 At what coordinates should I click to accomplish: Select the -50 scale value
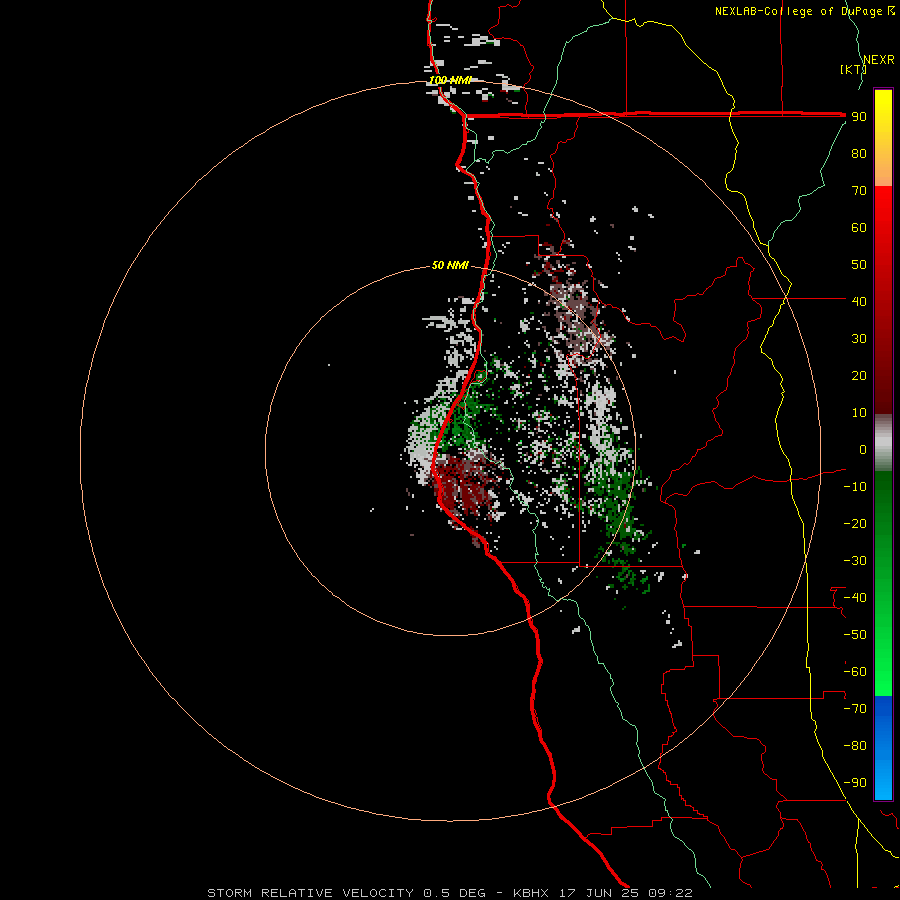pyautogui.click(x=855, y=634)
